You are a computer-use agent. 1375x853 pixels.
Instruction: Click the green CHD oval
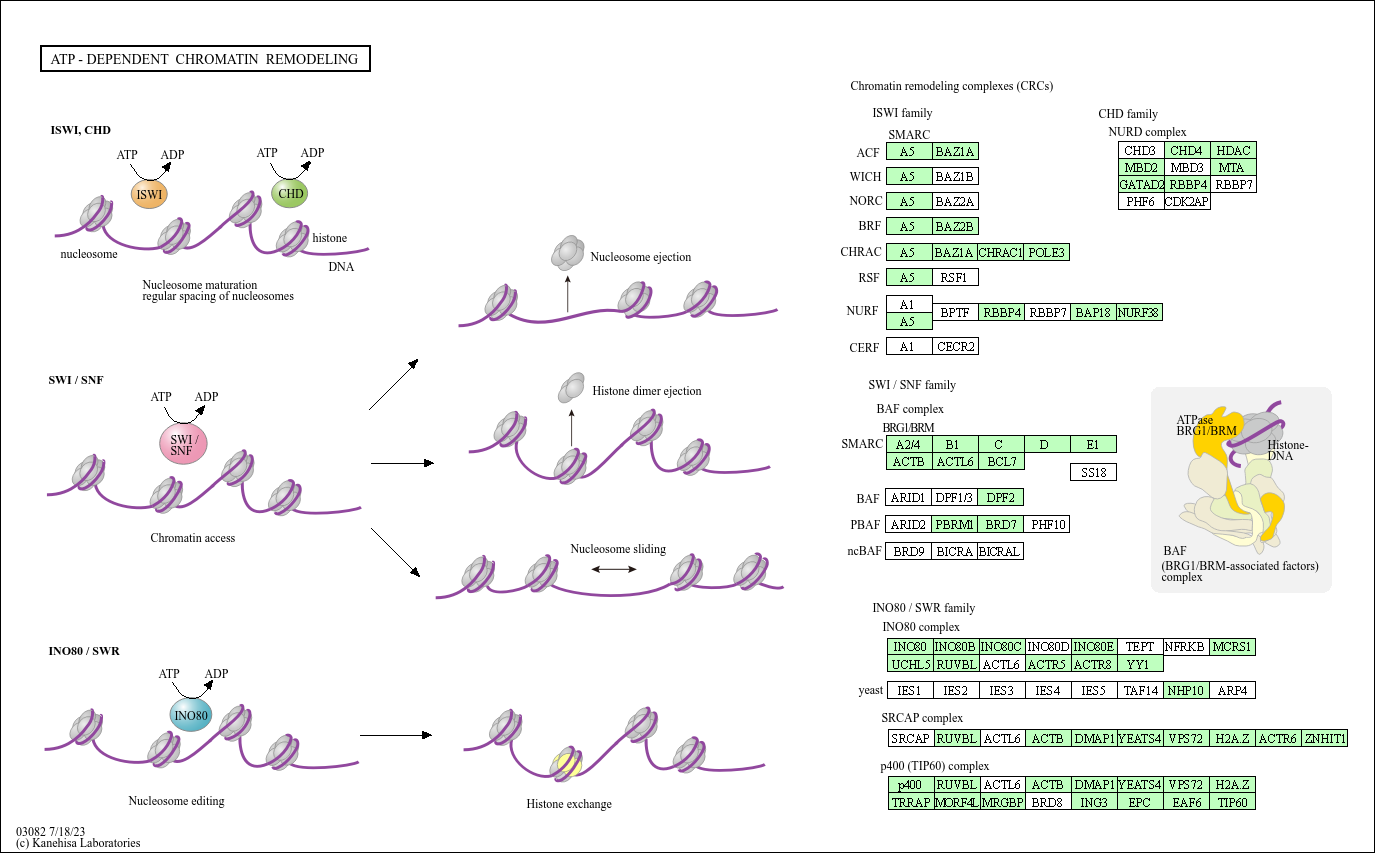[291, 193]
